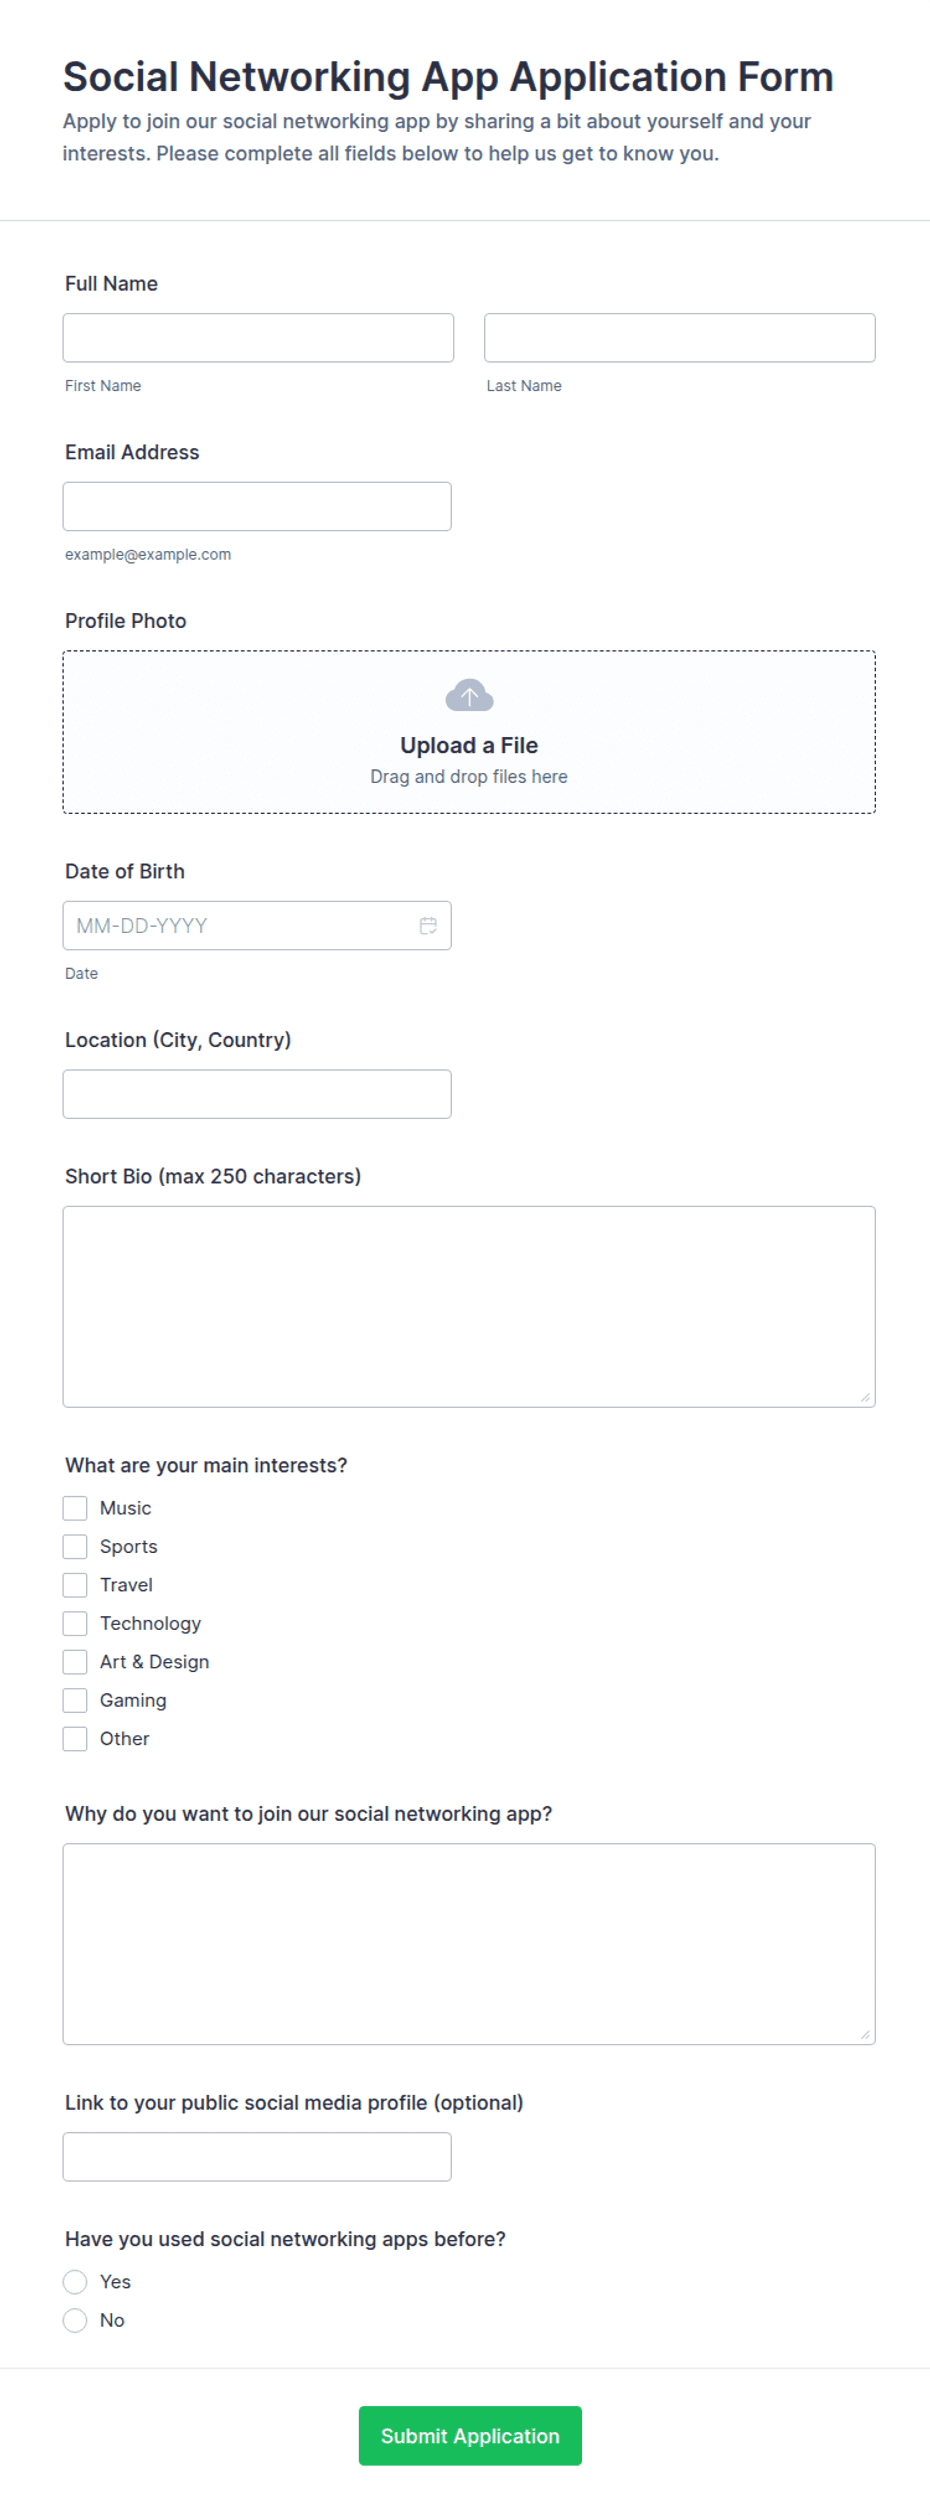Screen dimensions: 930x2515
Task: Select the Technology checkbox
Action: point(75,1623)
